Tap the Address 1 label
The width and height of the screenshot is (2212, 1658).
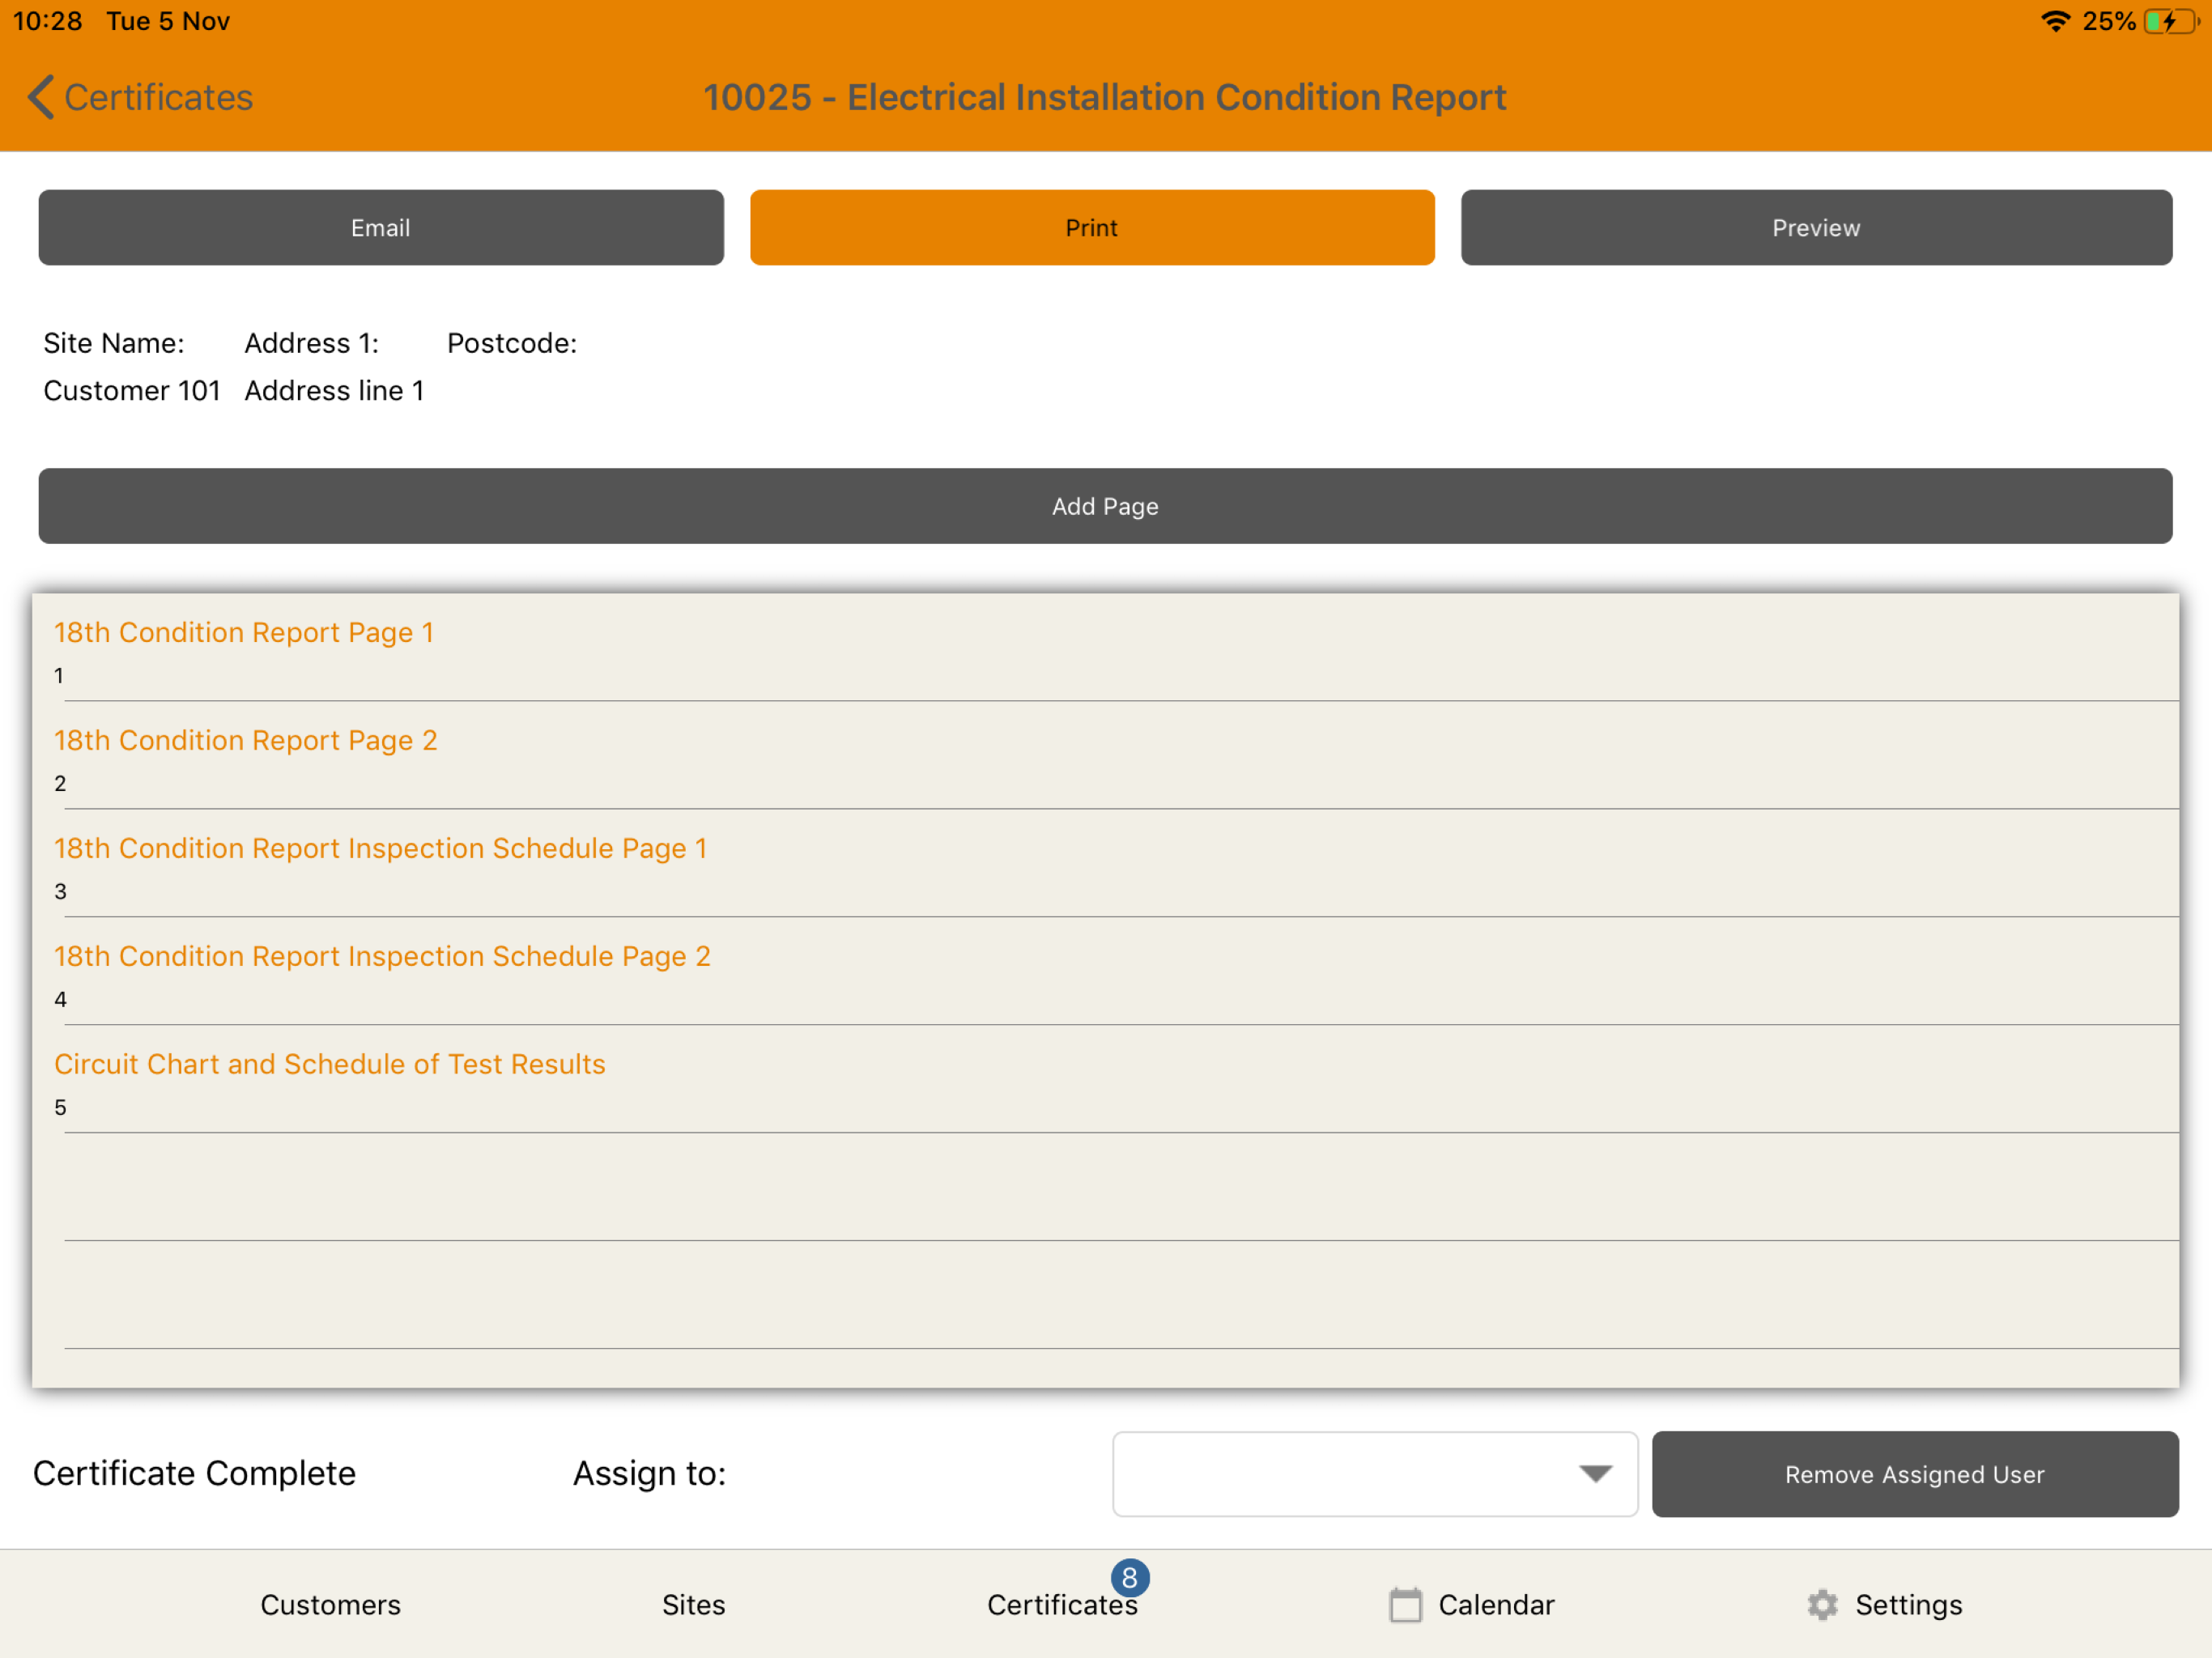pos(312,343)
